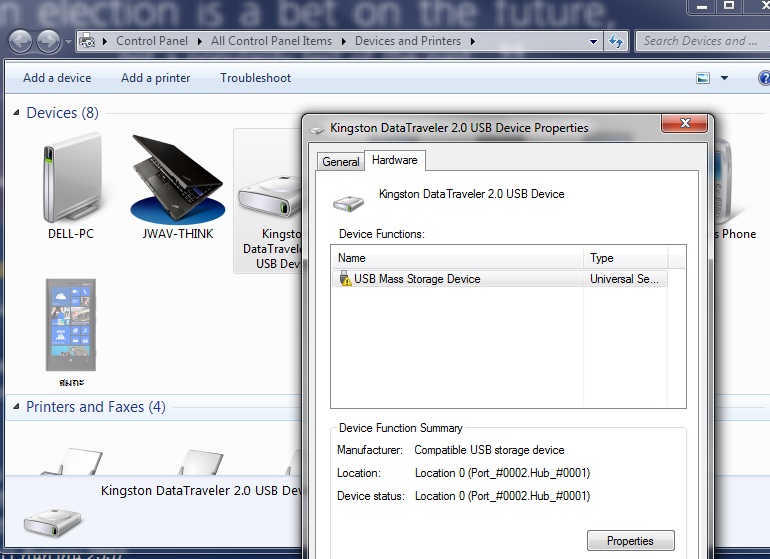Screen dimensions: 770x559
Task: Click the Location value Port_#0002.Hub_#0001
Action: pos(502,473)
